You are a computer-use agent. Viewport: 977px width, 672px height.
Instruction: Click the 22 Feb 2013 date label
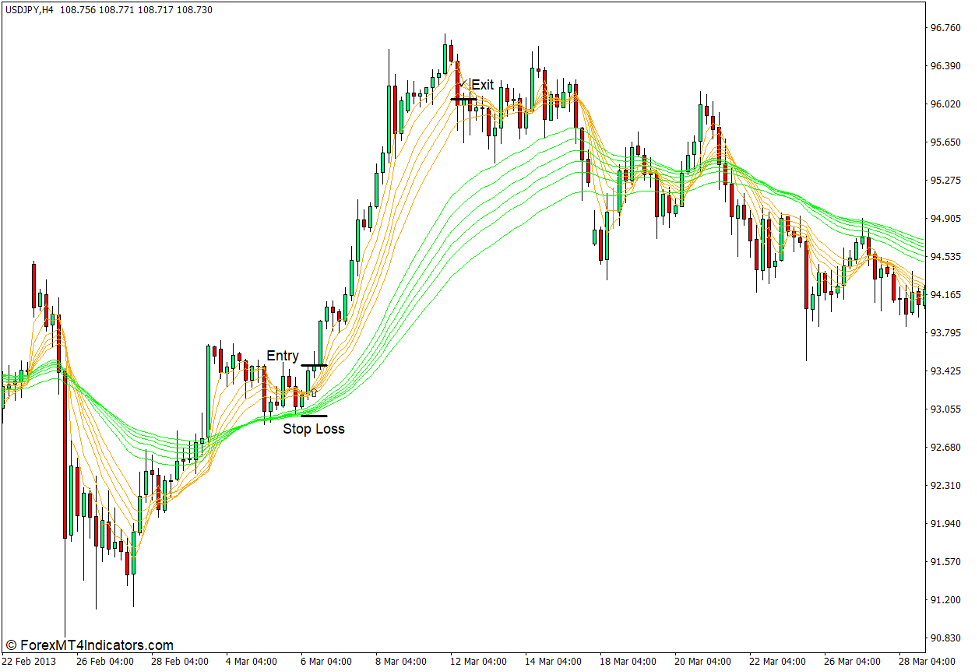(30, 661)
